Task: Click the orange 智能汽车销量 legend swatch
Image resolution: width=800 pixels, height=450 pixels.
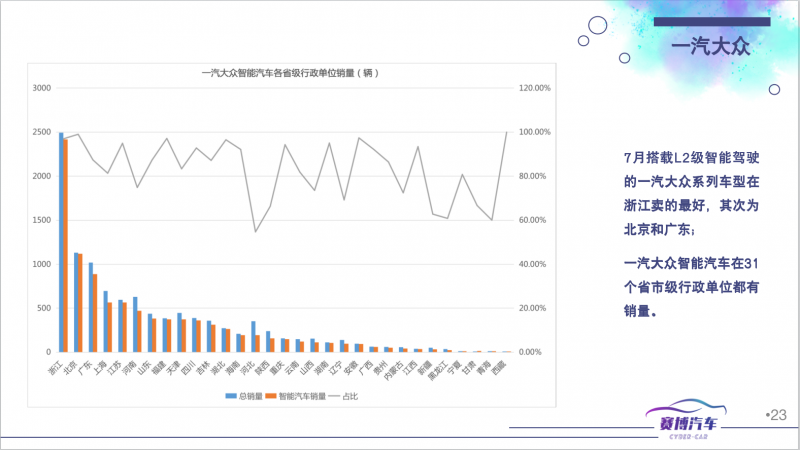Action: click(x=271, y=396)
